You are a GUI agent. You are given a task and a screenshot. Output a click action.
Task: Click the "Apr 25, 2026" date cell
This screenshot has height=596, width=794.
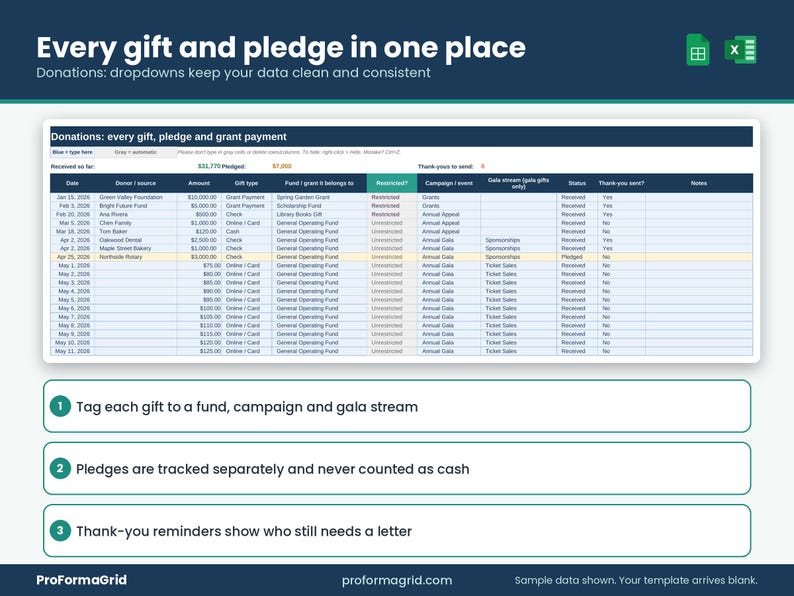tap(73, 257)
